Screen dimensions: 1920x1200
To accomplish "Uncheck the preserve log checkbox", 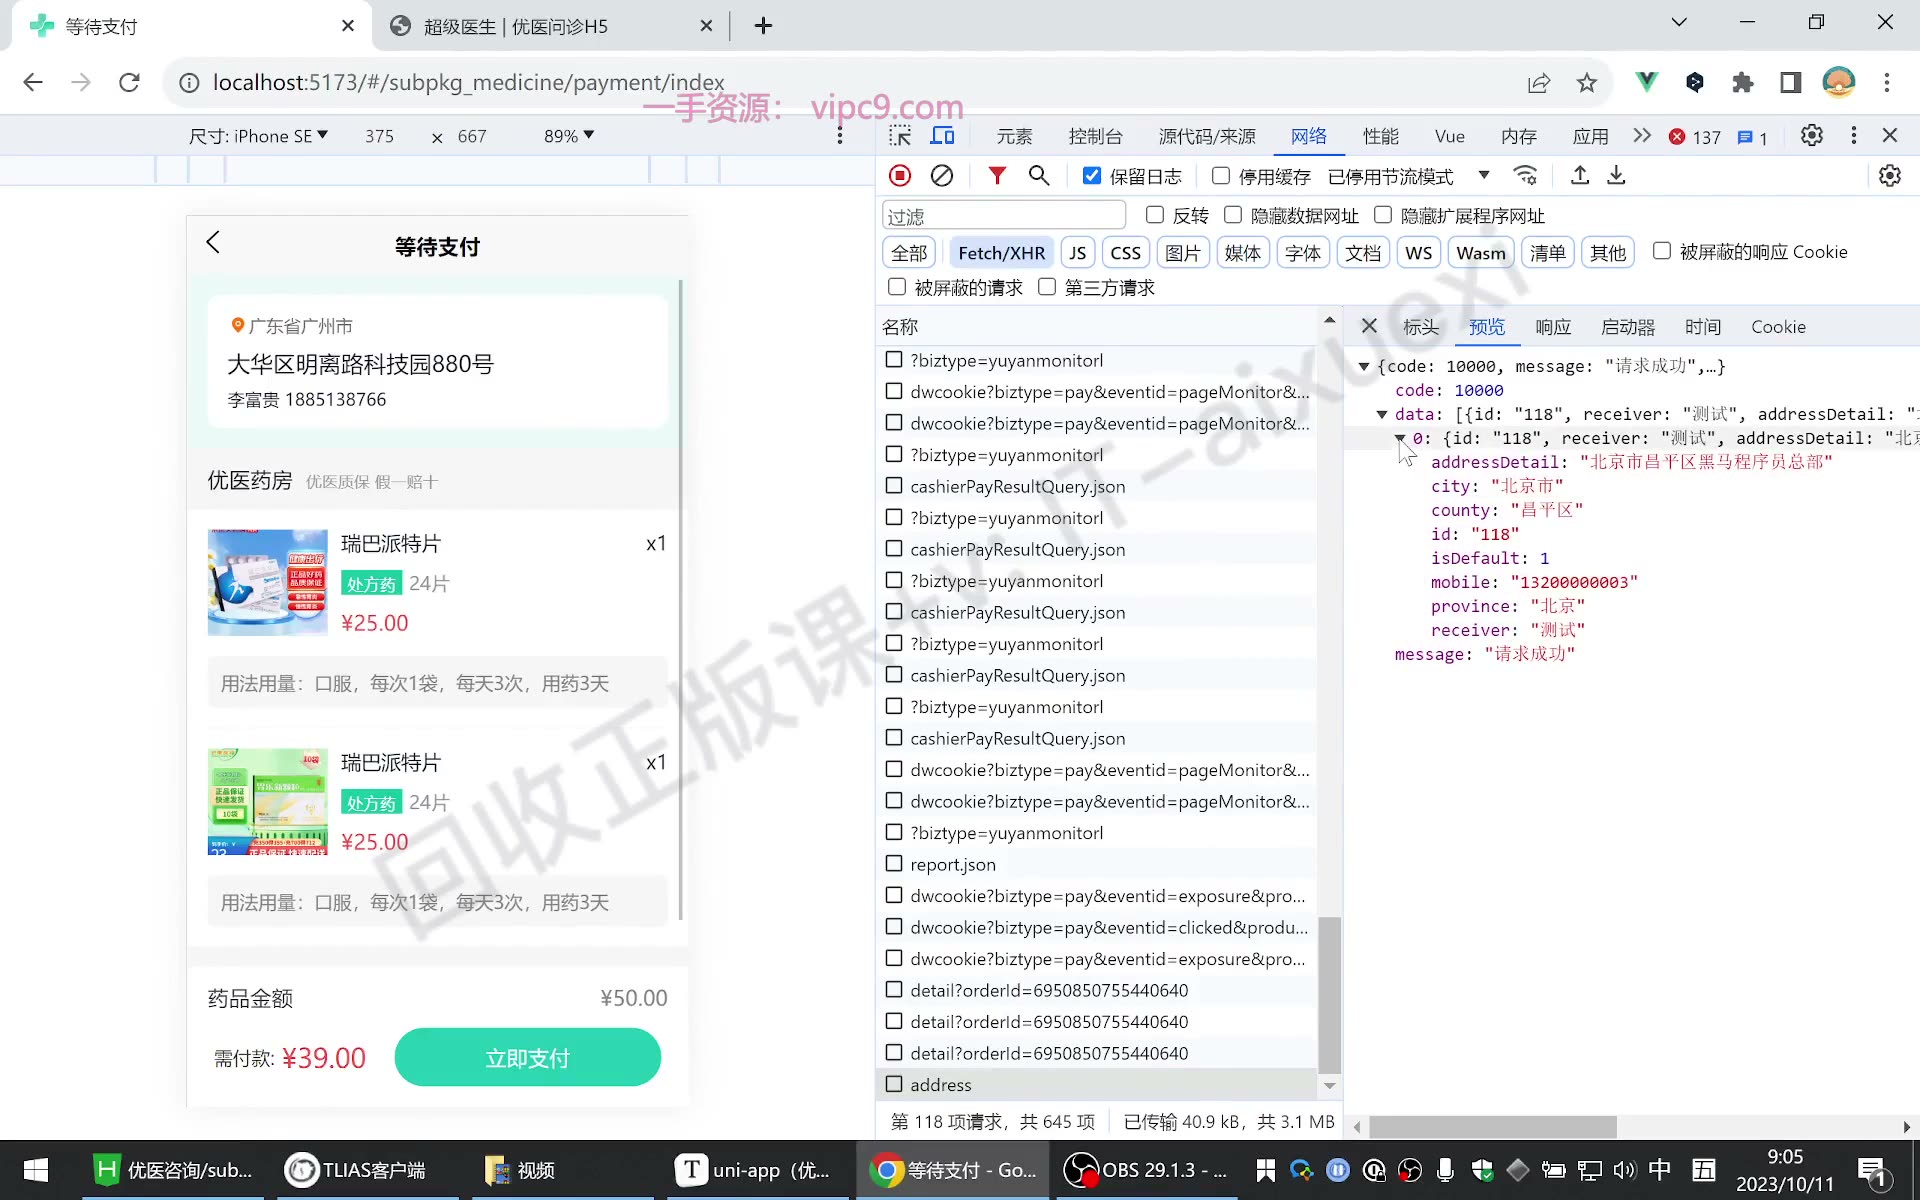I will (1092, 176).
